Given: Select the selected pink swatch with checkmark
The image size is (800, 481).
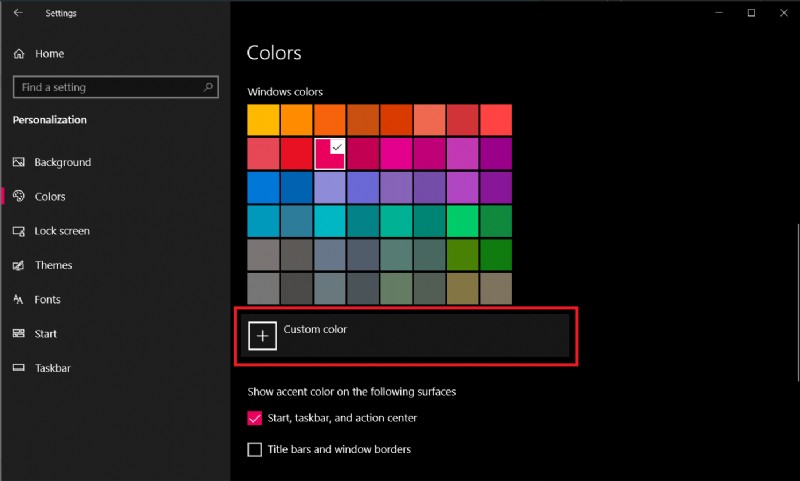Looking at the screenshot, I should pyautogui.click(x=330, y=154).
